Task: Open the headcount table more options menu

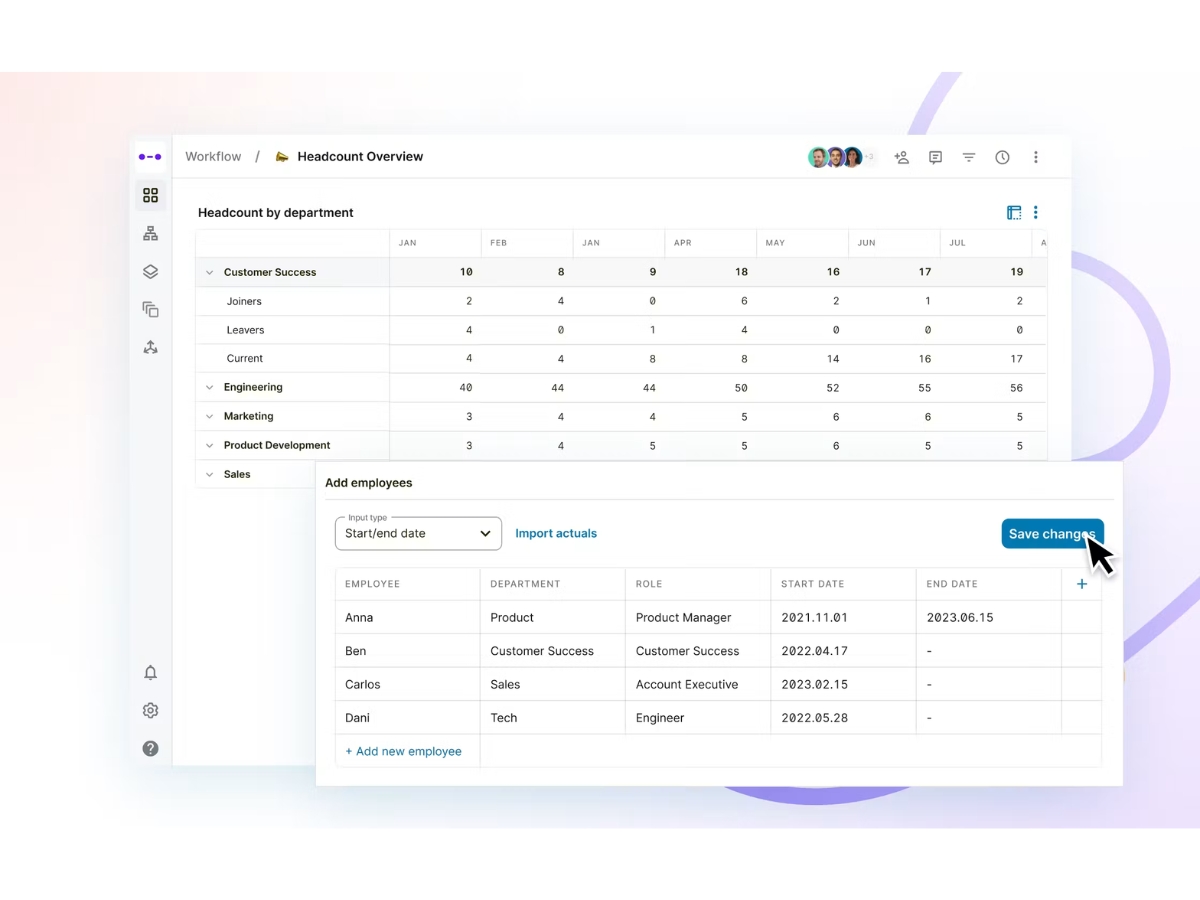Action: pyautogui.click(x=1036, y=212)
